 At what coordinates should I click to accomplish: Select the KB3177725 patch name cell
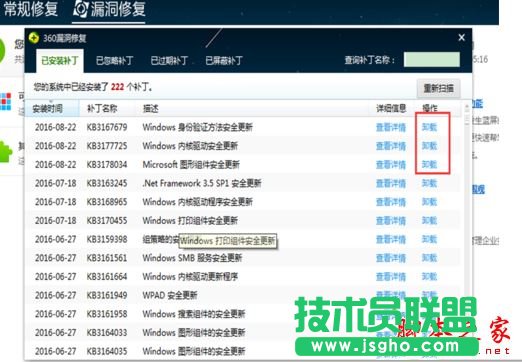[x=107, y=146]
